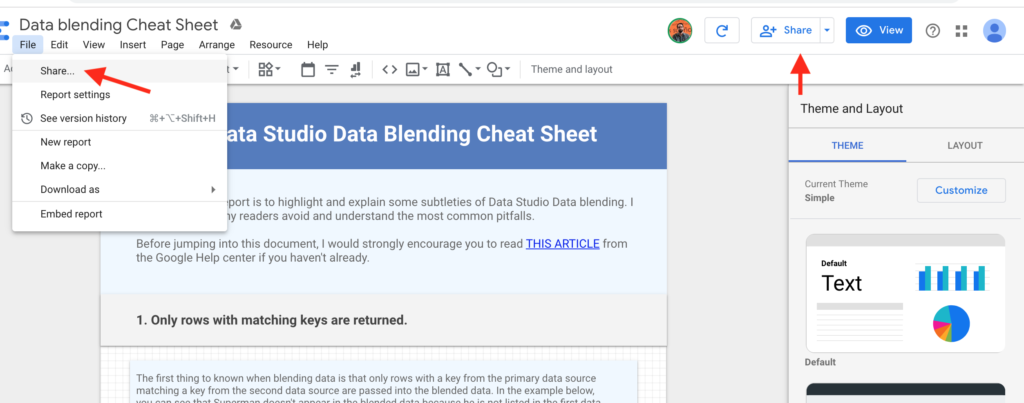Open the help question mark icon
The height and width of the screenshot is (403, 1024).
933,31
